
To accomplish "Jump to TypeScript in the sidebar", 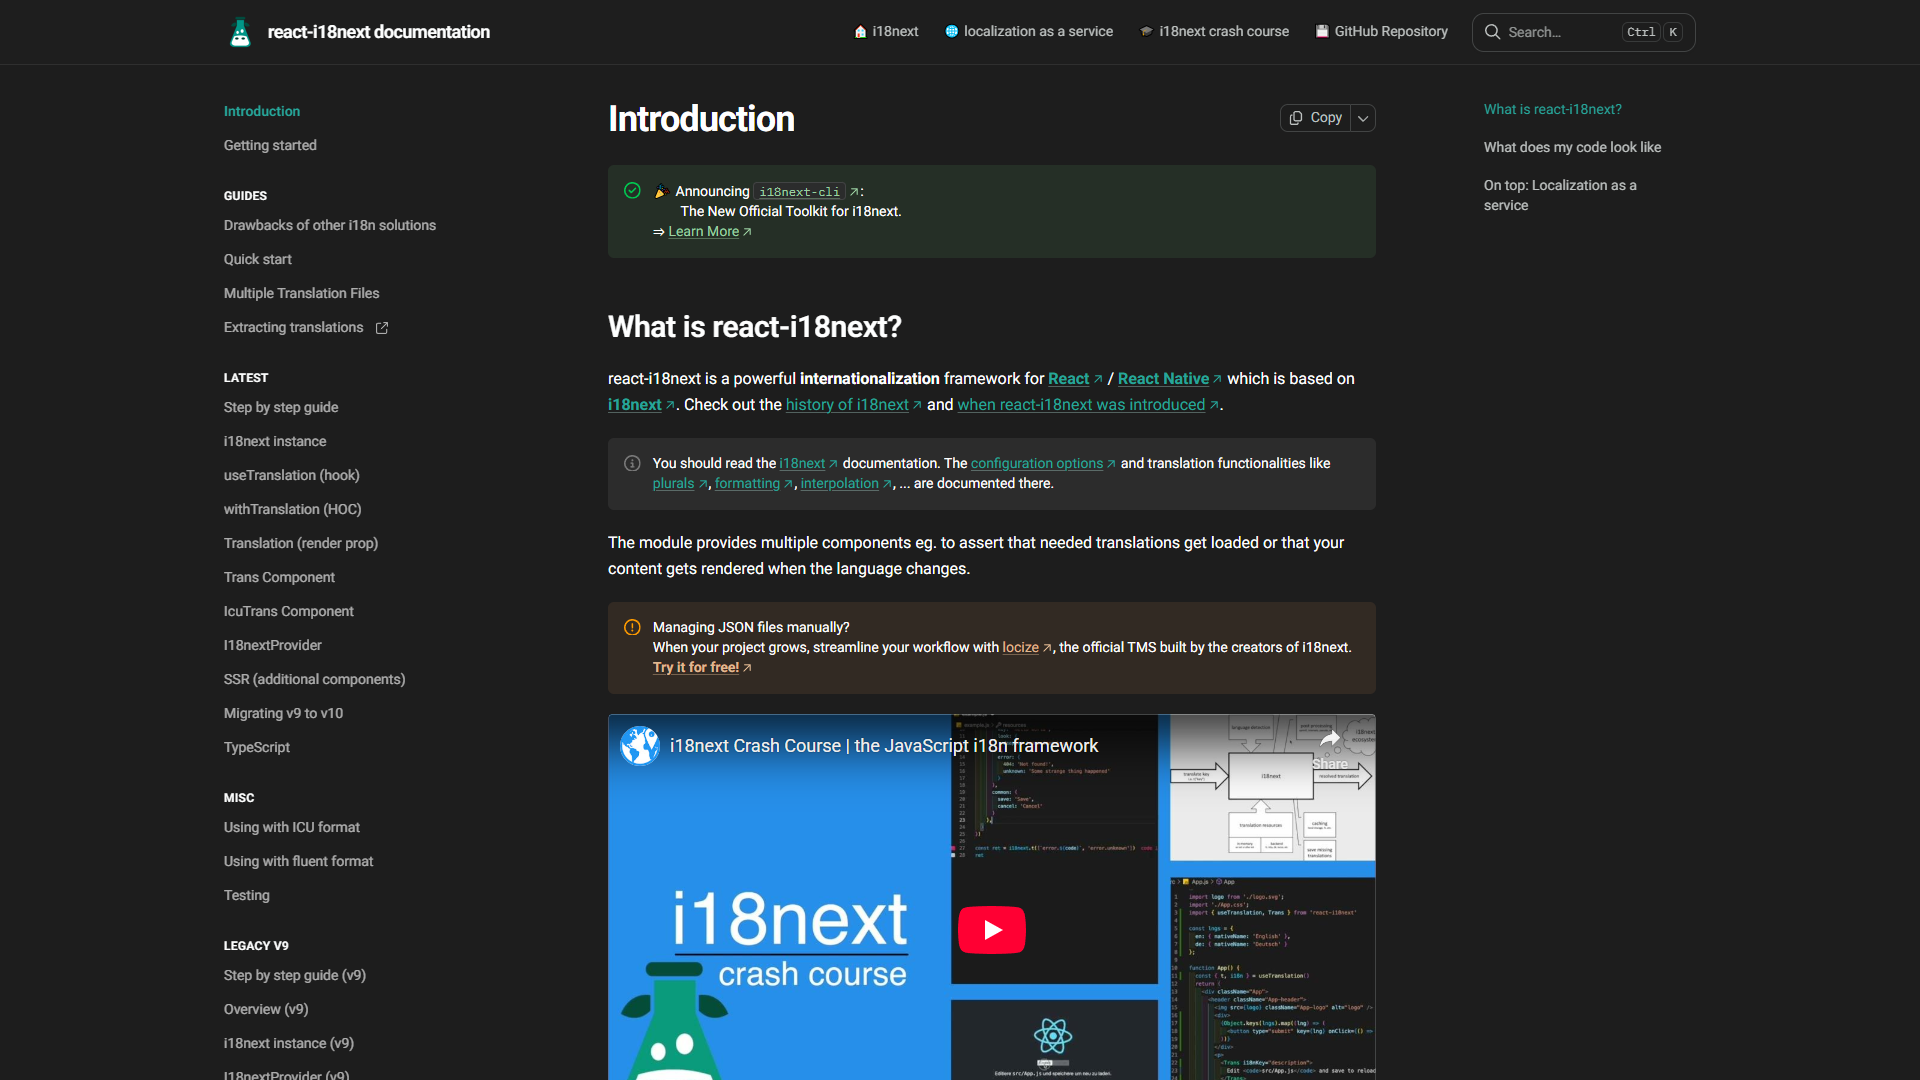I will tap(256, 747).
